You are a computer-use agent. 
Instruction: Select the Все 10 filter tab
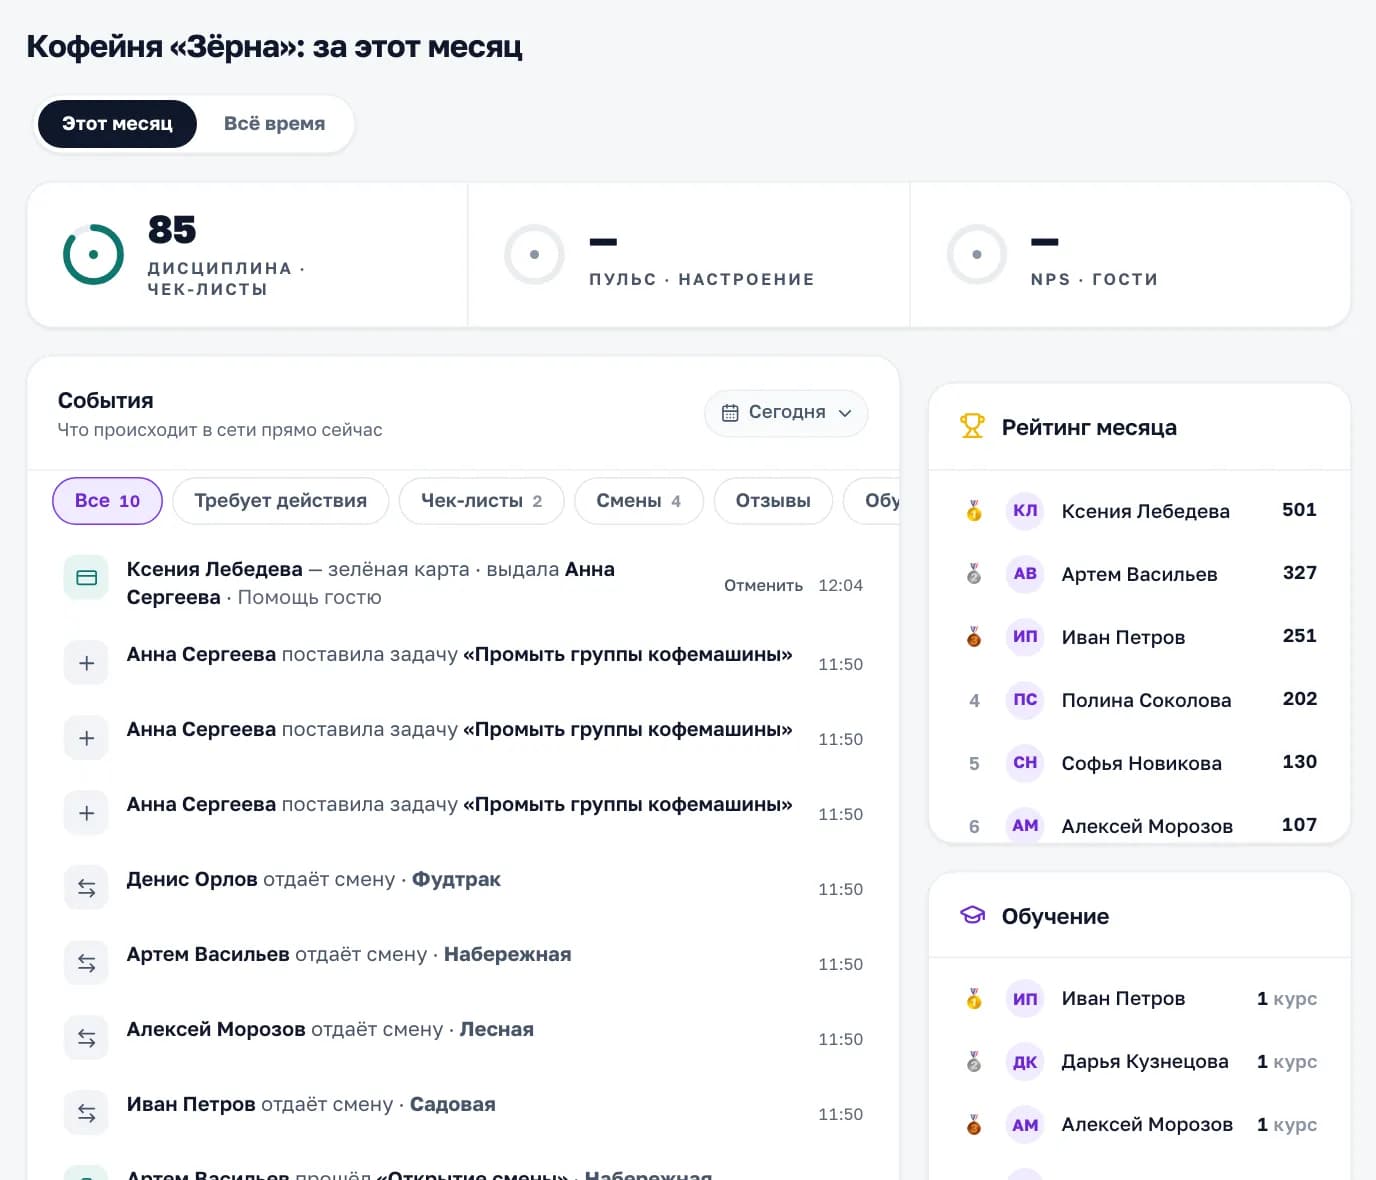(x=107, y=501)
